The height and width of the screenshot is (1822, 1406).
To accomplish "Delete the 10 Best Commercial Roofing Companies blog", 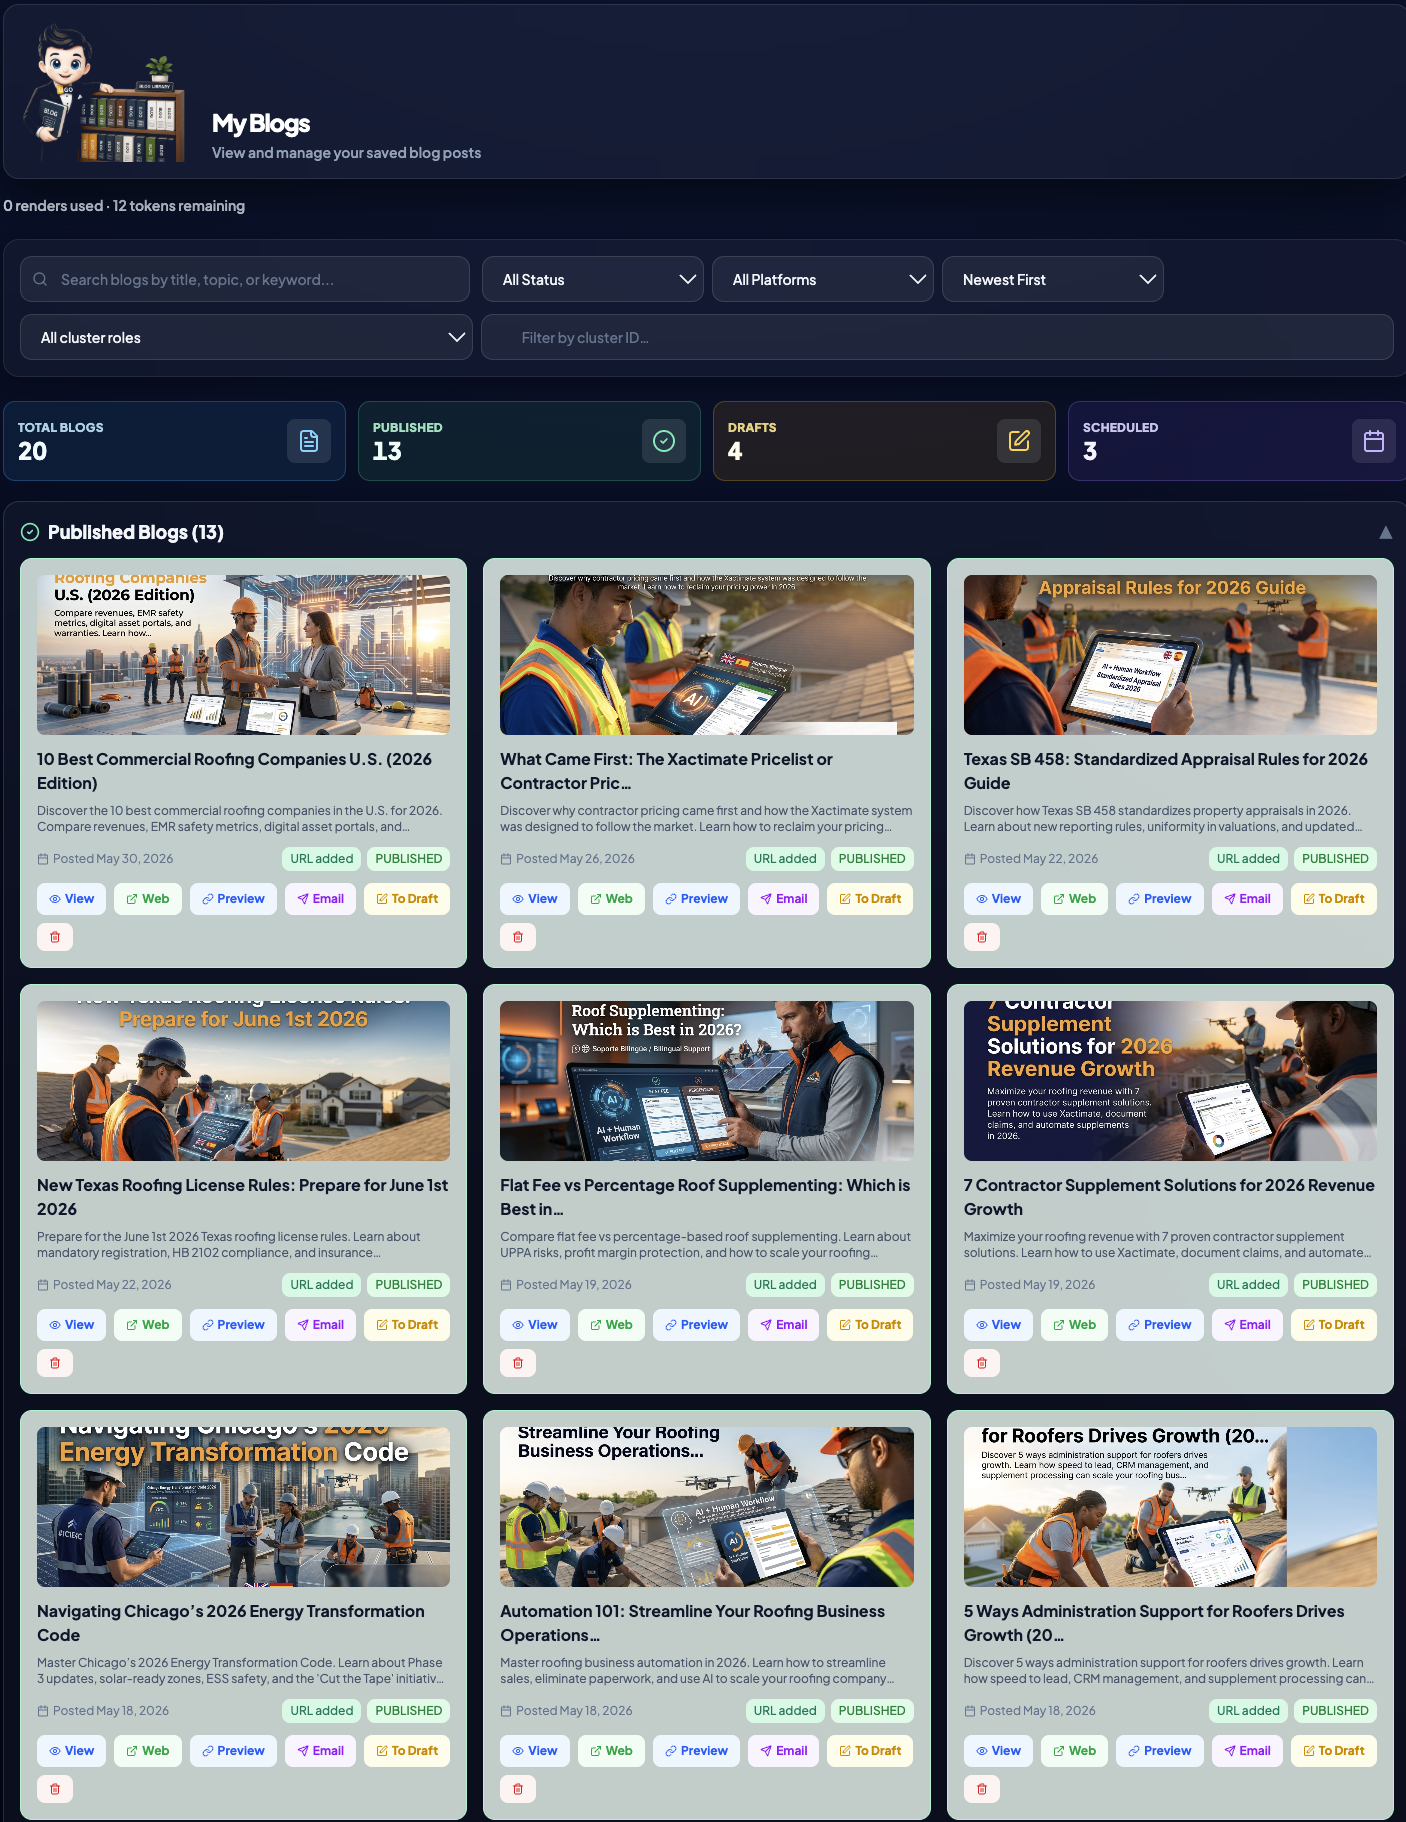I will click(55, 937).
